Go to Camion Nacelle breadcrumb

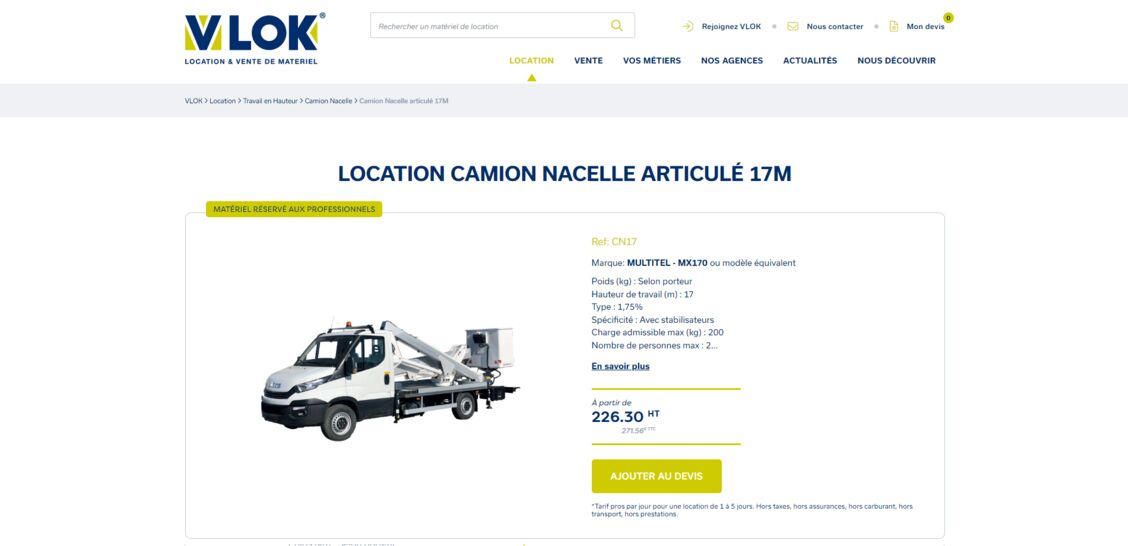point(328,101)
